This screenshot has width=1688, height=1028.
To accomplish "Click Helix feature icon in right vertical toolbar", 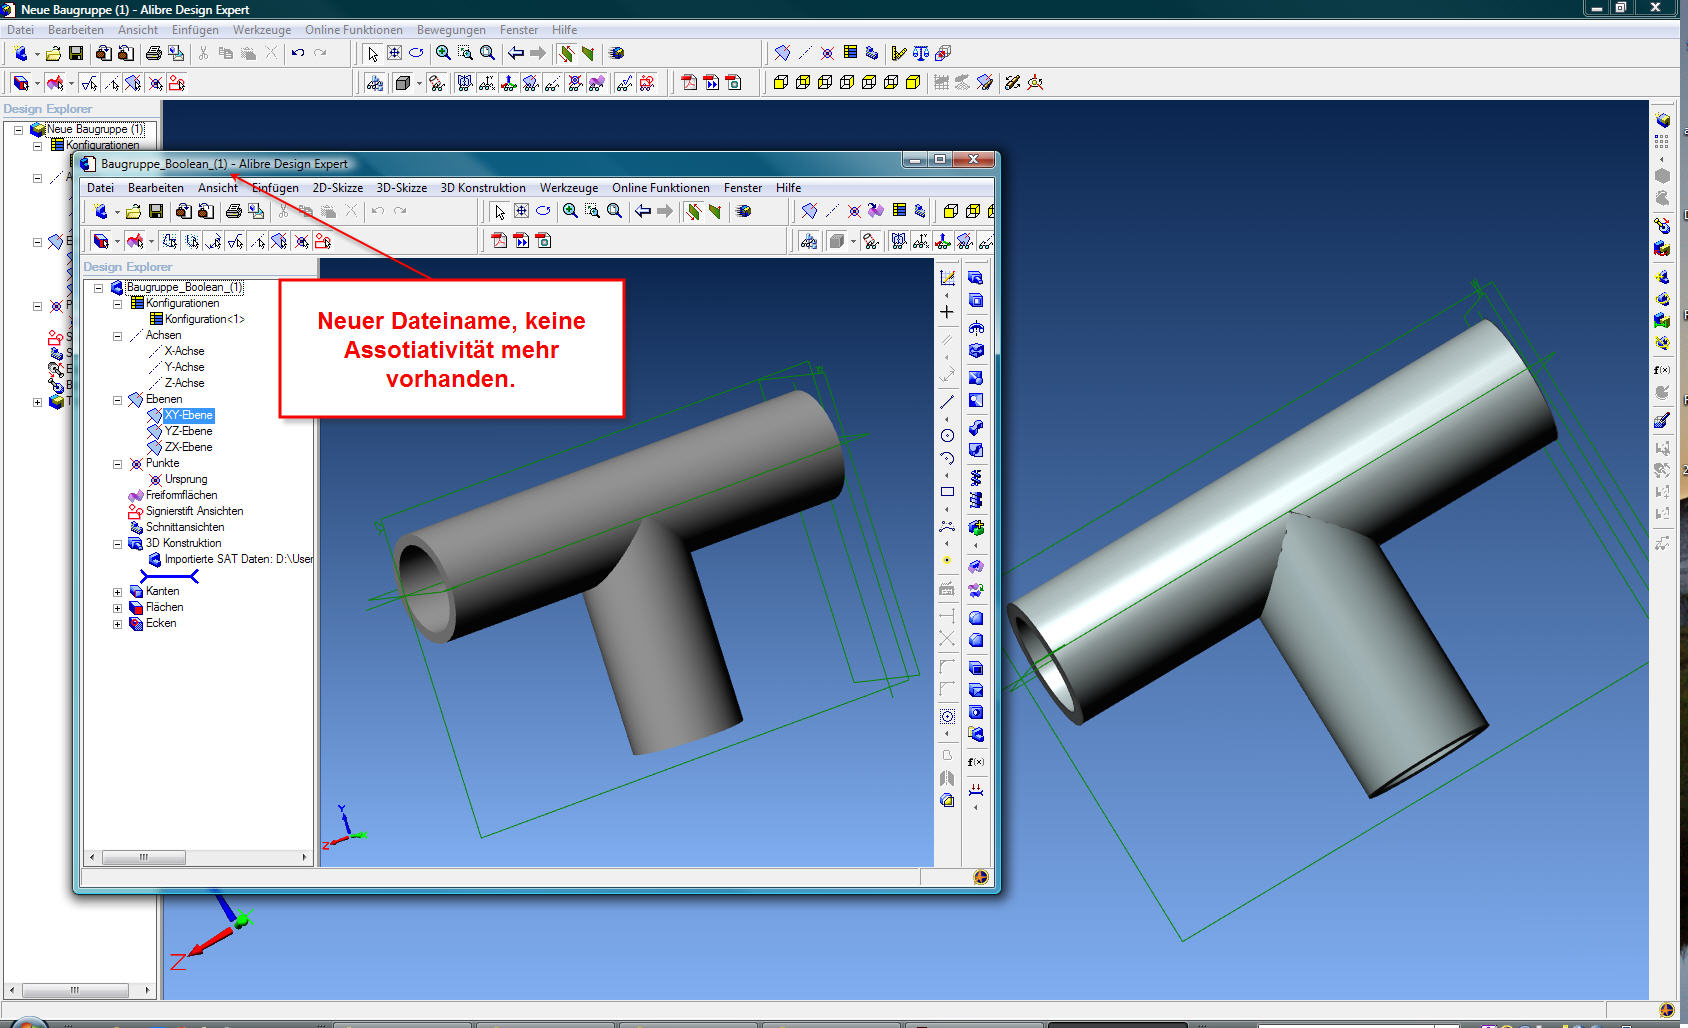I will click(x=976, y=478).
